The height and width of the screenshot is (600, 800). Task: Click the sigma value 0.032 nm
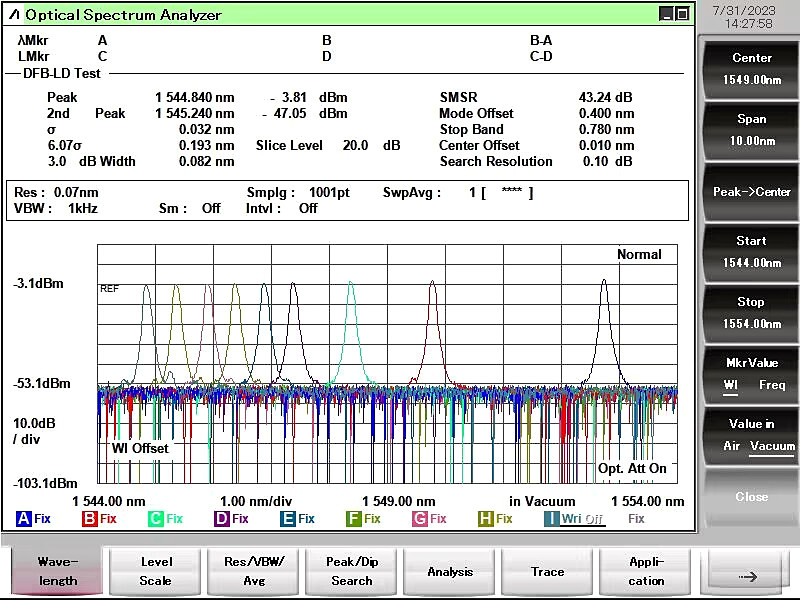pos(207,130)
